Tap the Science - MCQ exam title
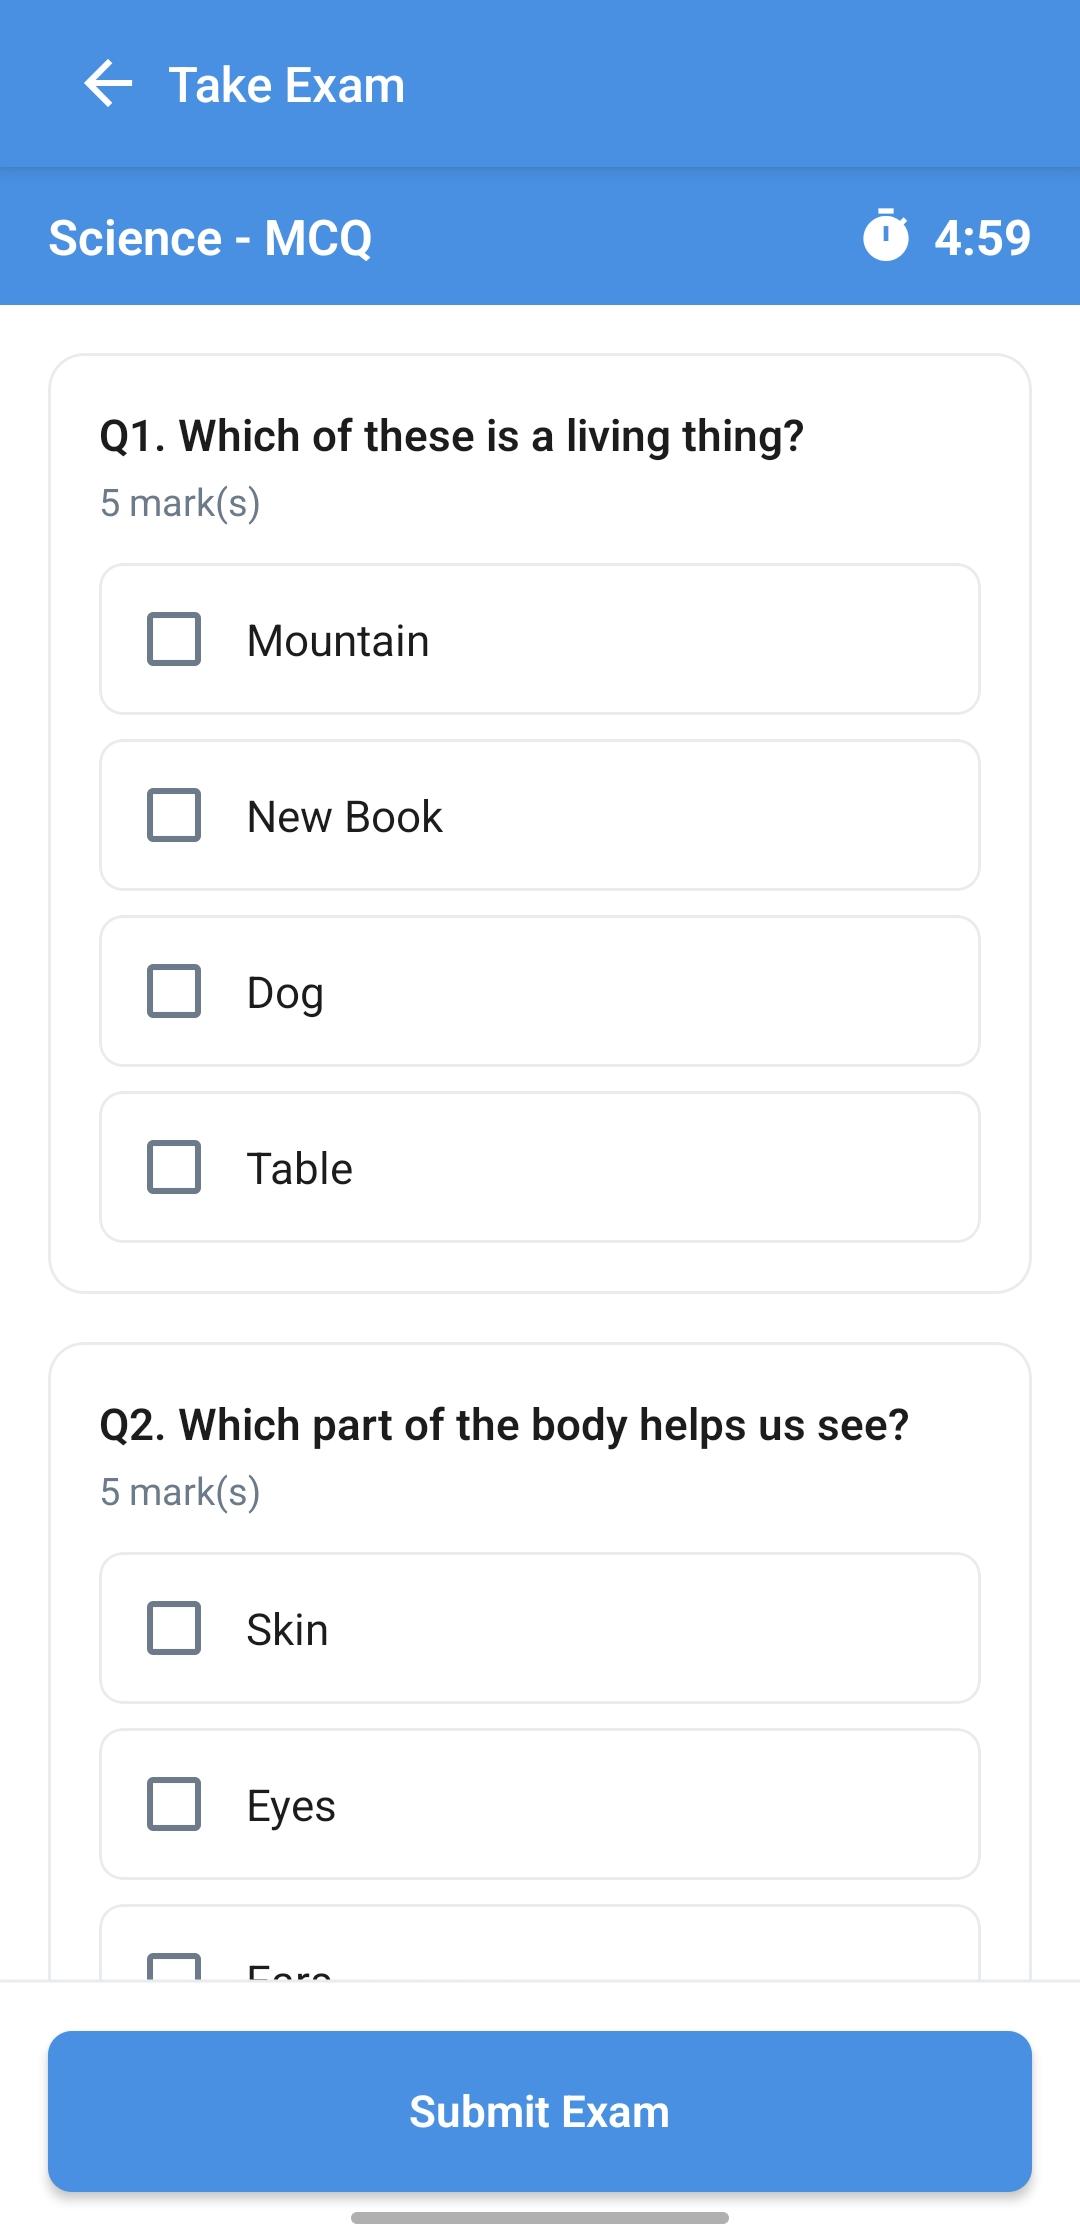 coord(210,238)
